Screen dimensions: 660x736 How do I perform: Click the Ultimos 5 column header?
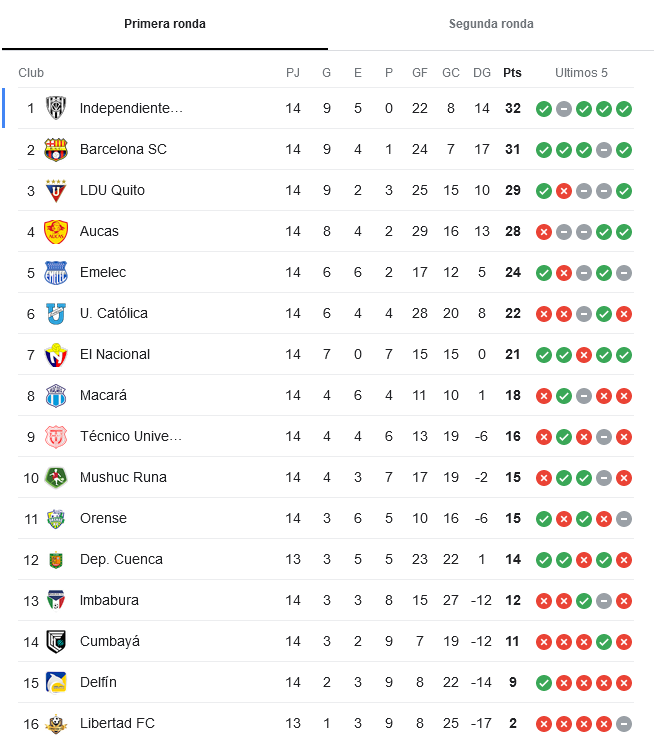(x=581, y=73)
